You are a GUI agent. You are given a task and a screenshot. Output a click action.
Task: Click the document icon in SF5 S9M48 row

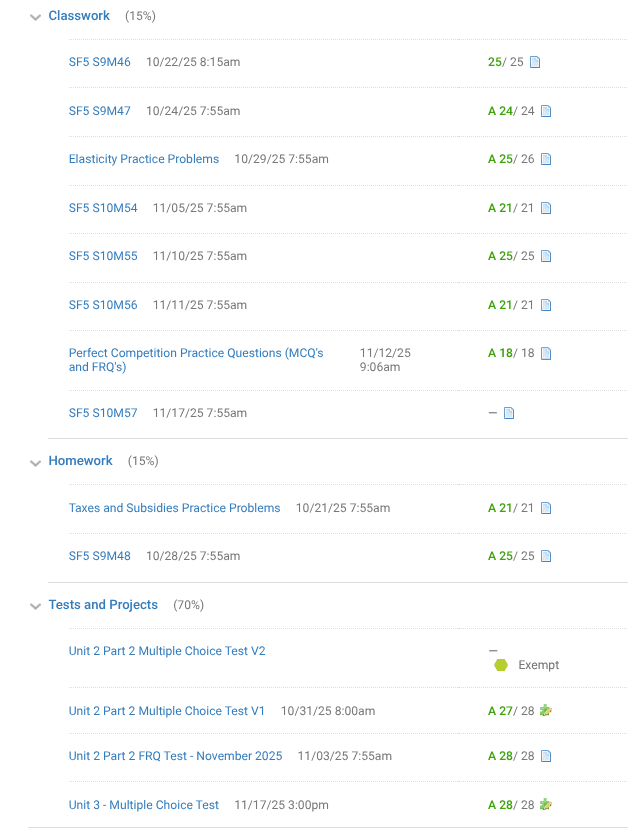tap(546, 556)
